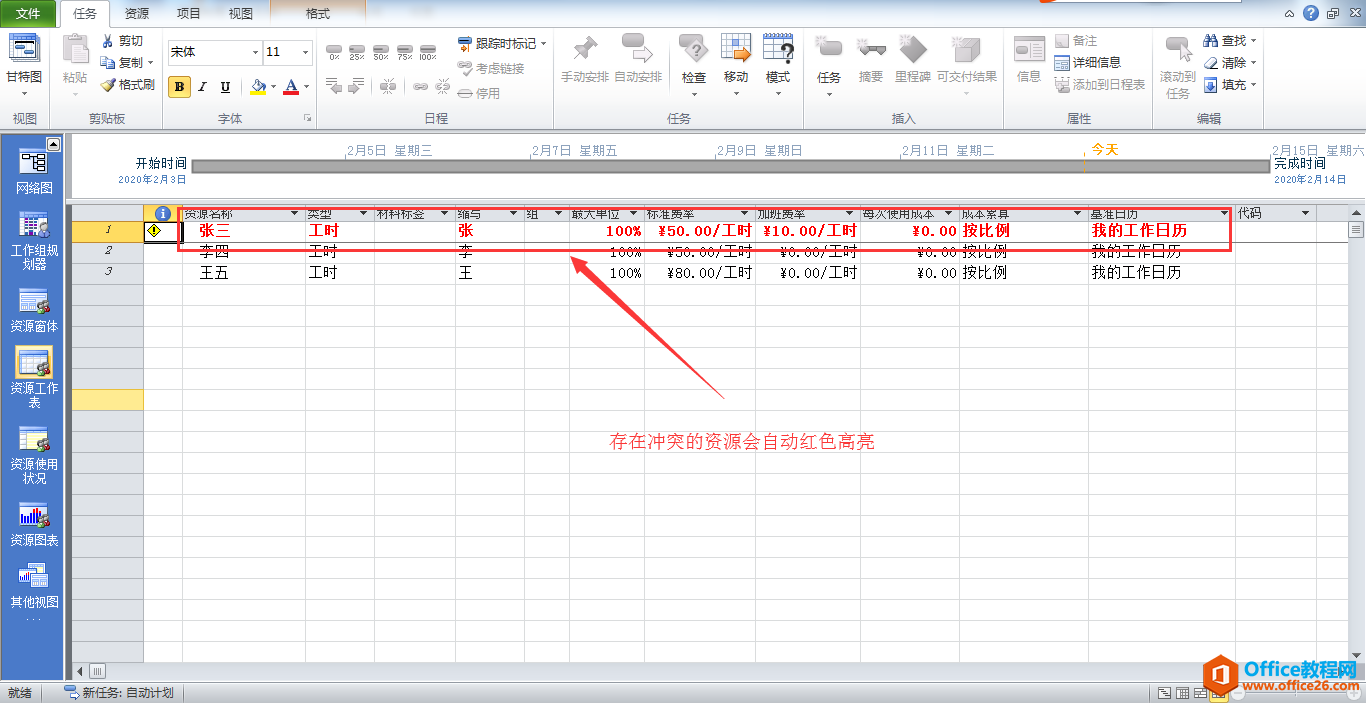The height and width of the screenshot is (703, 1366).
Task: Click 考虑链接 respect links
Action: pos(491,68)
